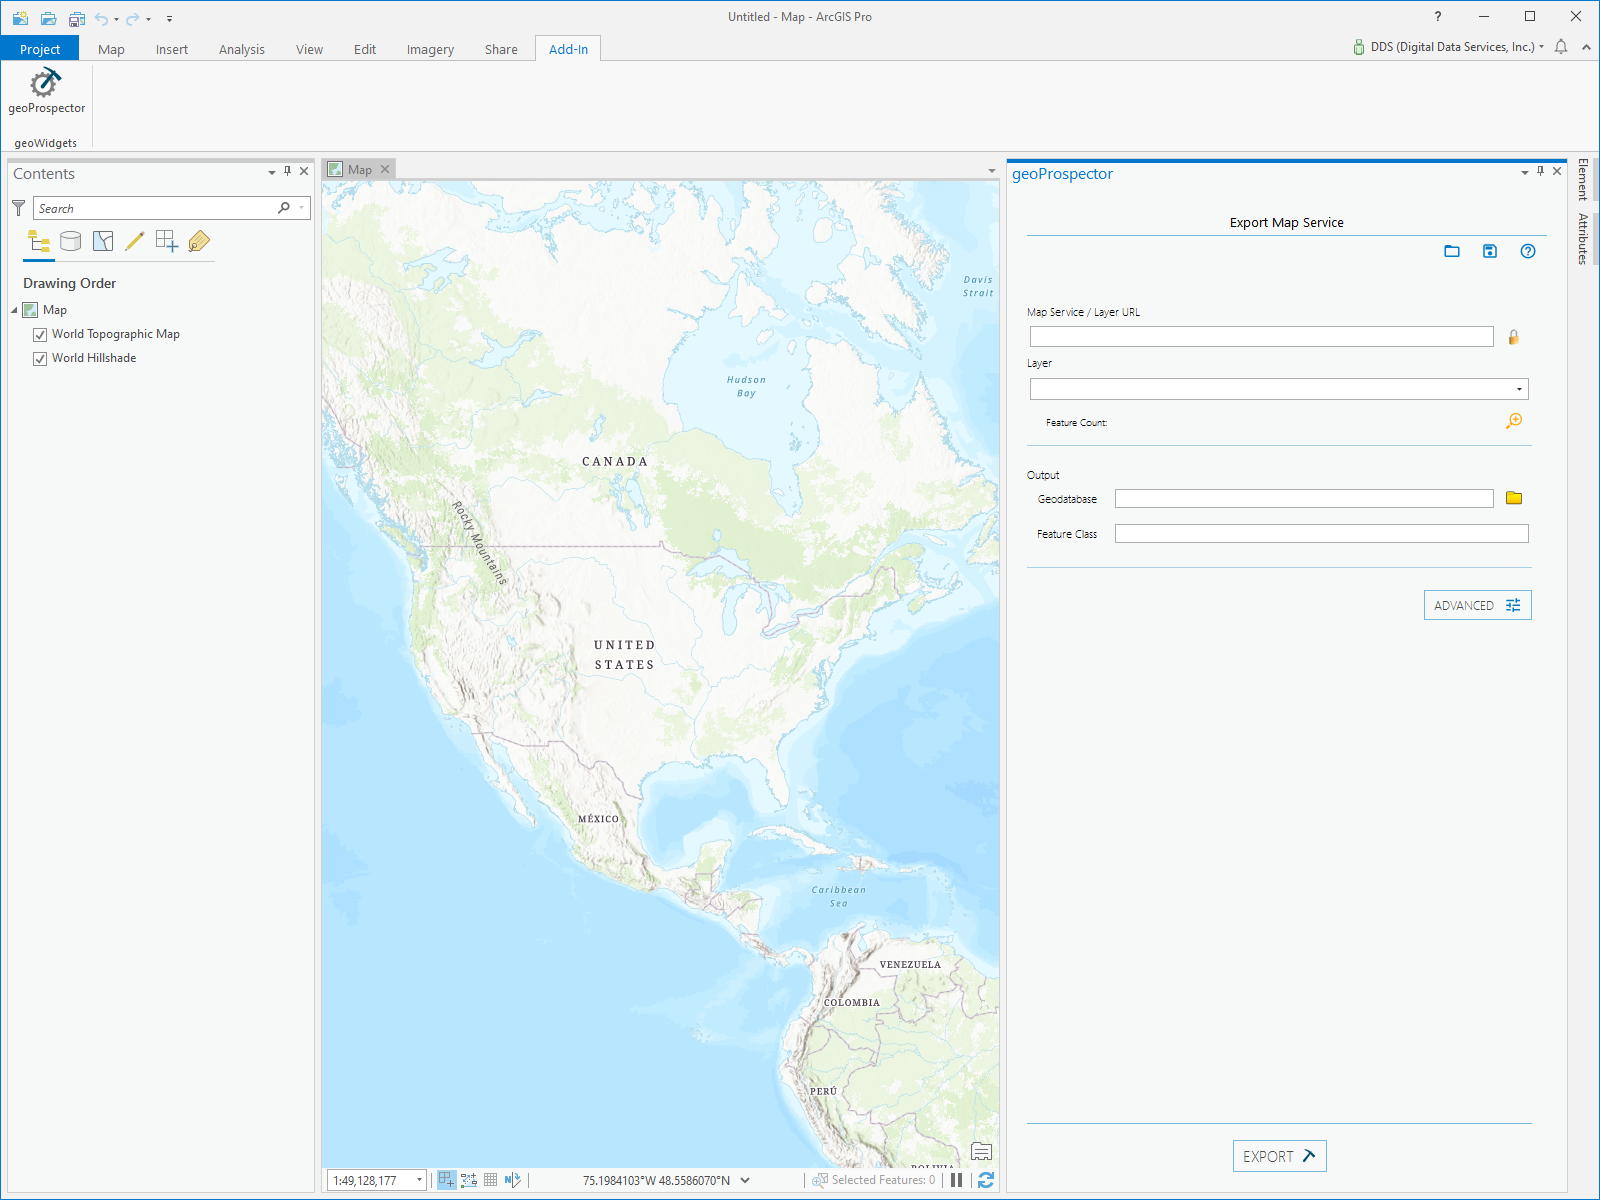Open the map view tab list dropdown

992,171
